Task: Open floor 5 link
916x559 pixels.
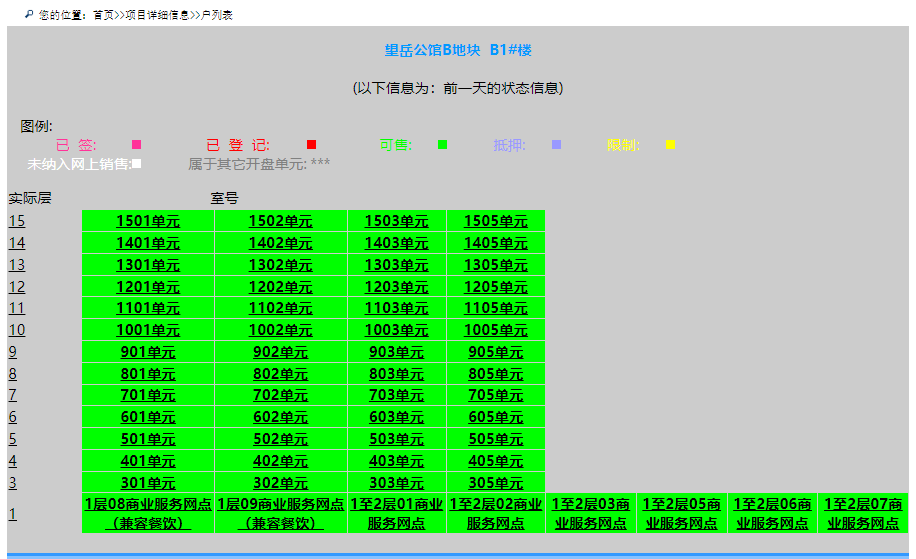Action: 12,439
